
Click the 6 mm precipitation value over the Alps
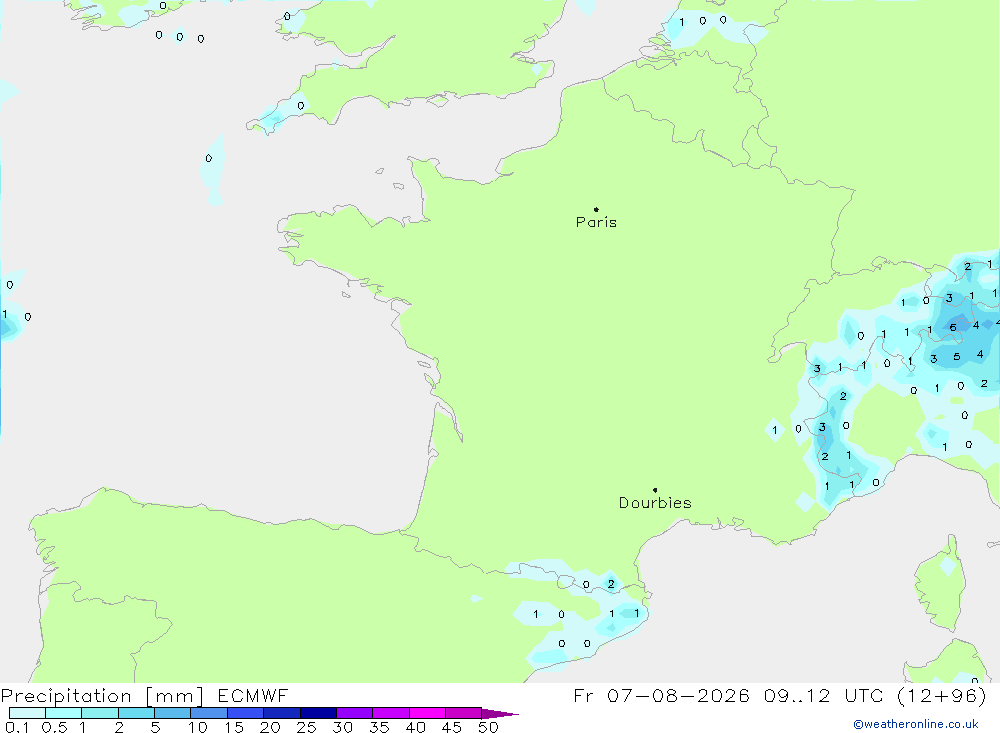[953, 327]
